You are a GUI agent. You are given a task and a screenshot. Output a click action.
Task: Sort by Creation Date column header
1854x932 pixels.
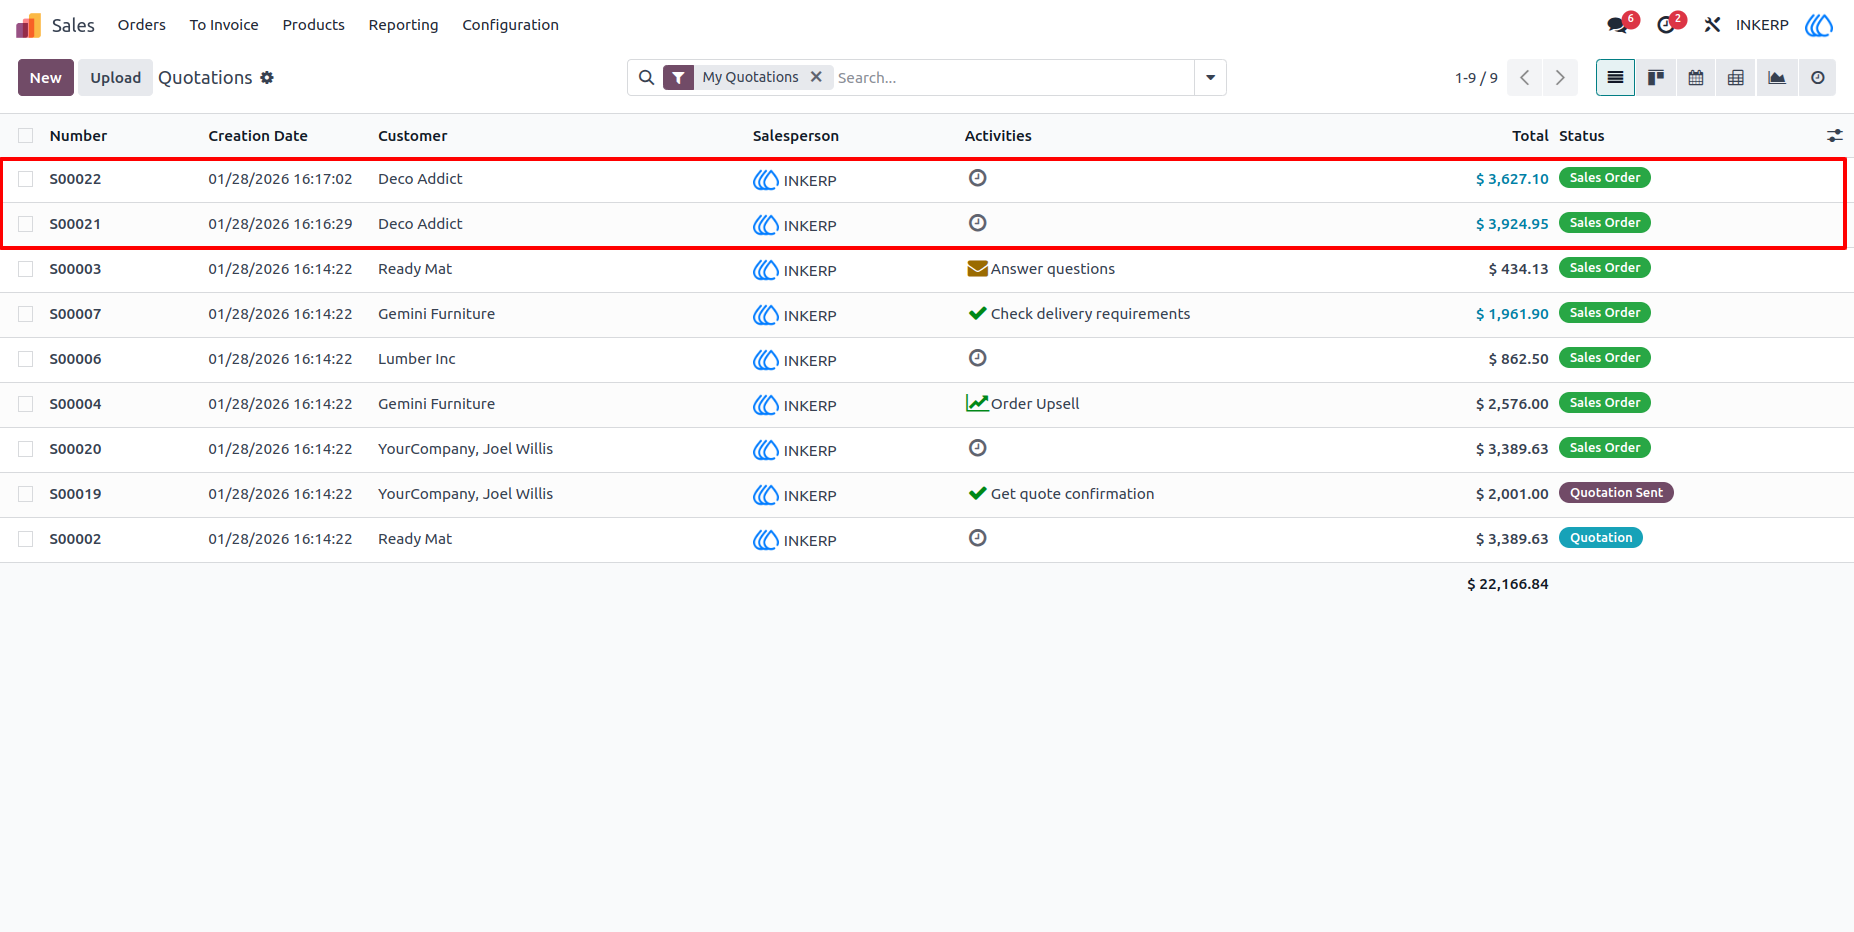(258, 136)
